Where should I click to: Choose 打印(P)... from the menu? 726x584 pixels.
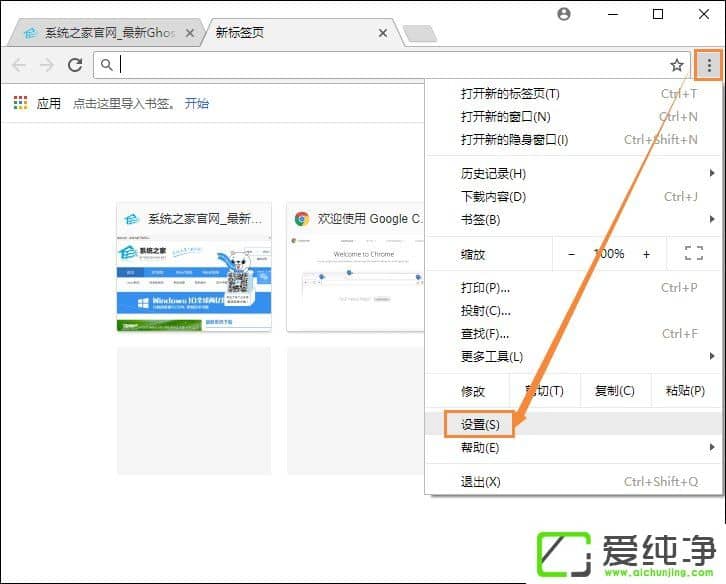(574, 288)
